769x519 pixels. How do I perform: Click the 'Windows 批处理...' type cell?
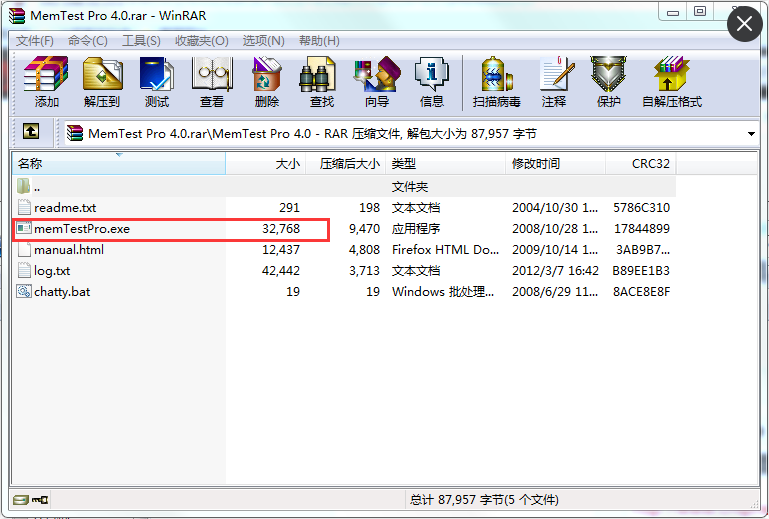(x=443, y=292)
